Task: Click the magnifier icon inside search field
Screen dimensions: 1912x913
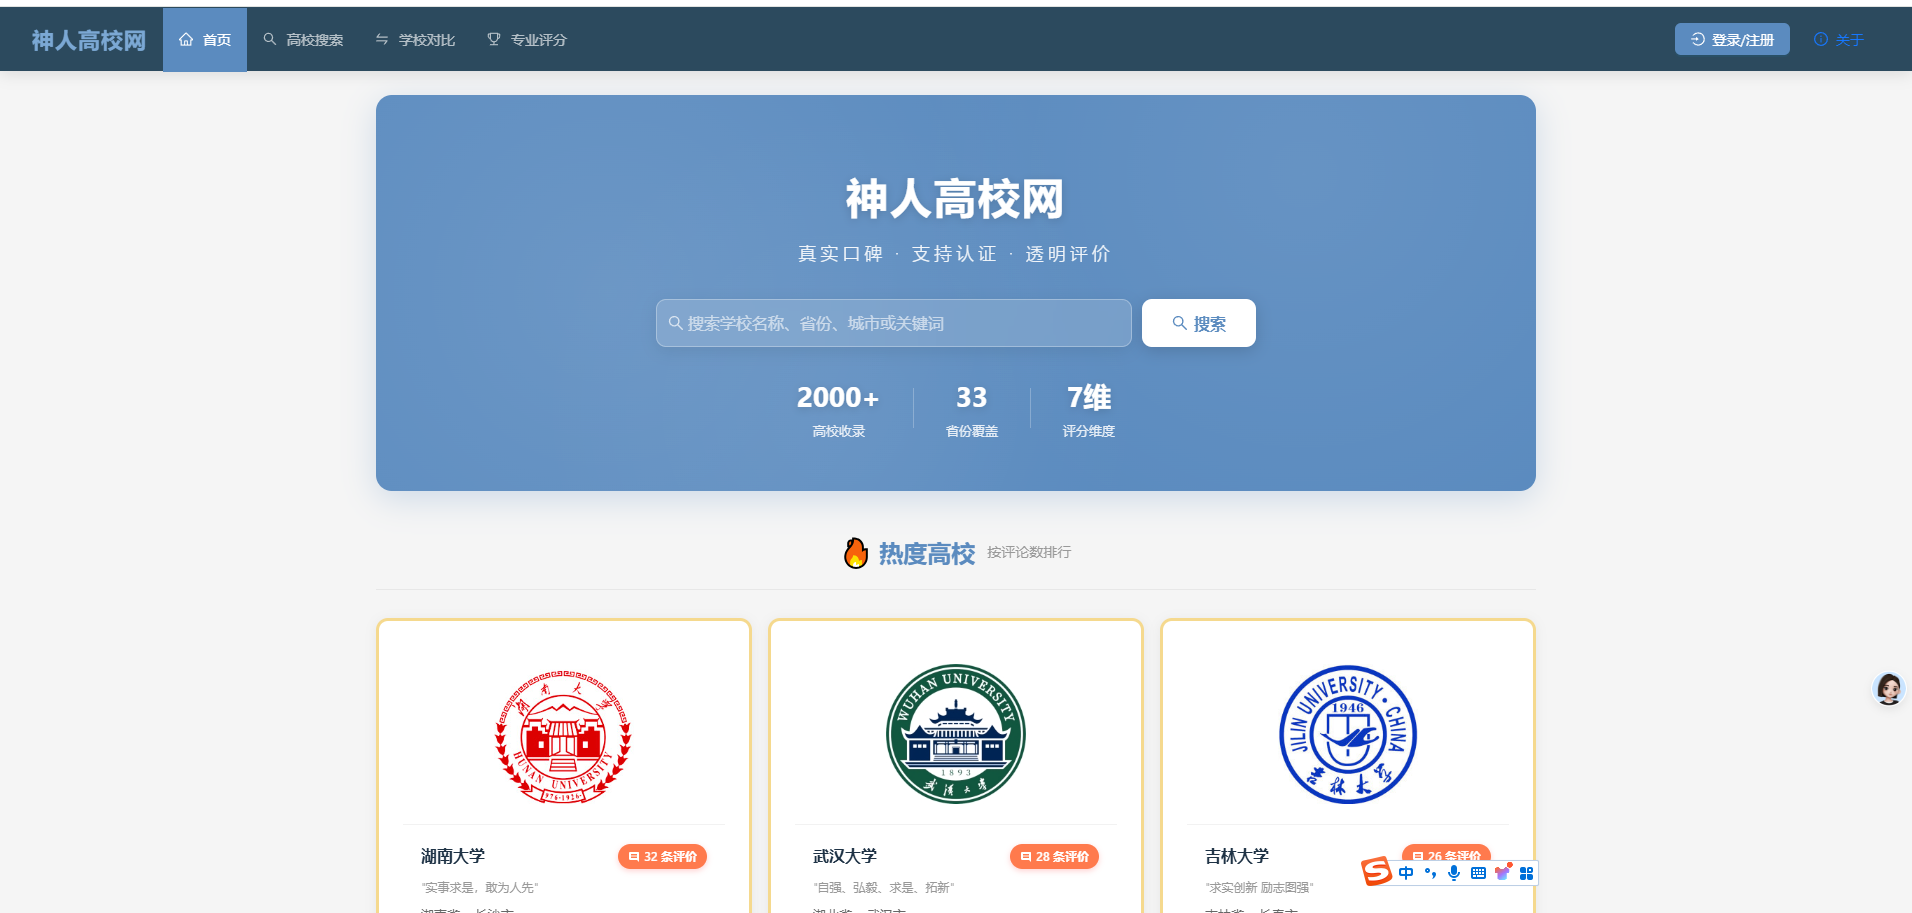Action: (676, 323)
